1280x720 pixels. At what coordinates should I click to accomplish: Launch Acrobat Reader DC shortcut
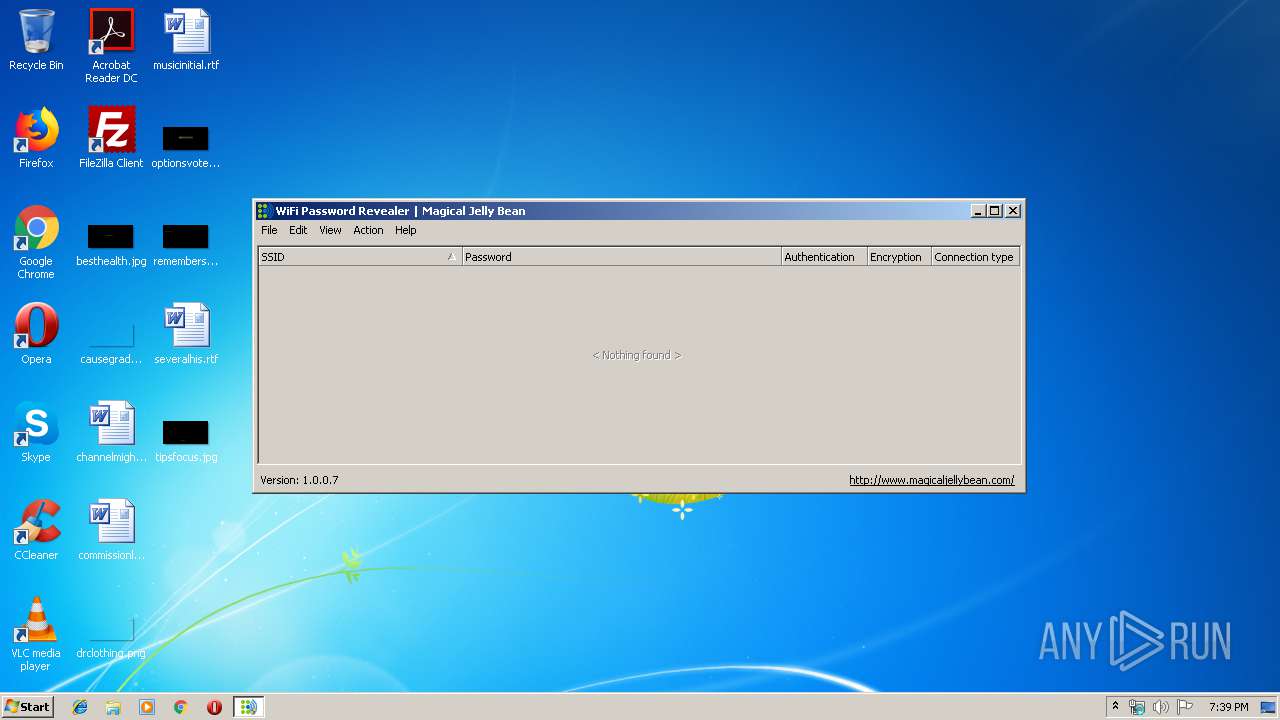[x=111, y=46]
